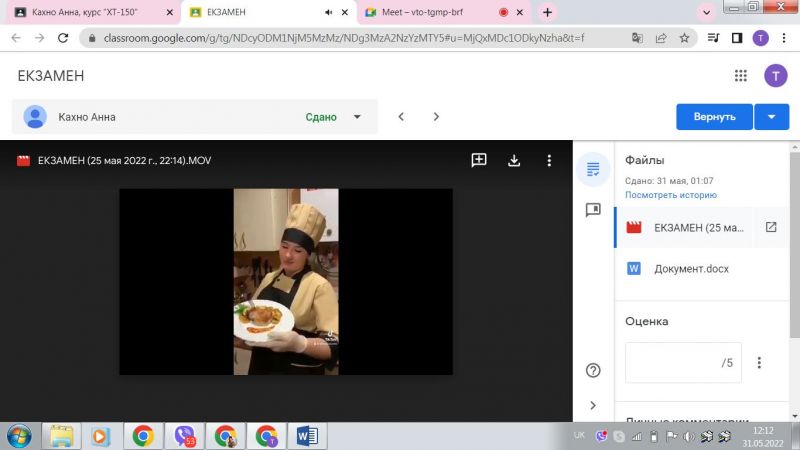Open ЕКЗАМЕН video in new window
Screen dimensions: 800x450
pos(771,227)
